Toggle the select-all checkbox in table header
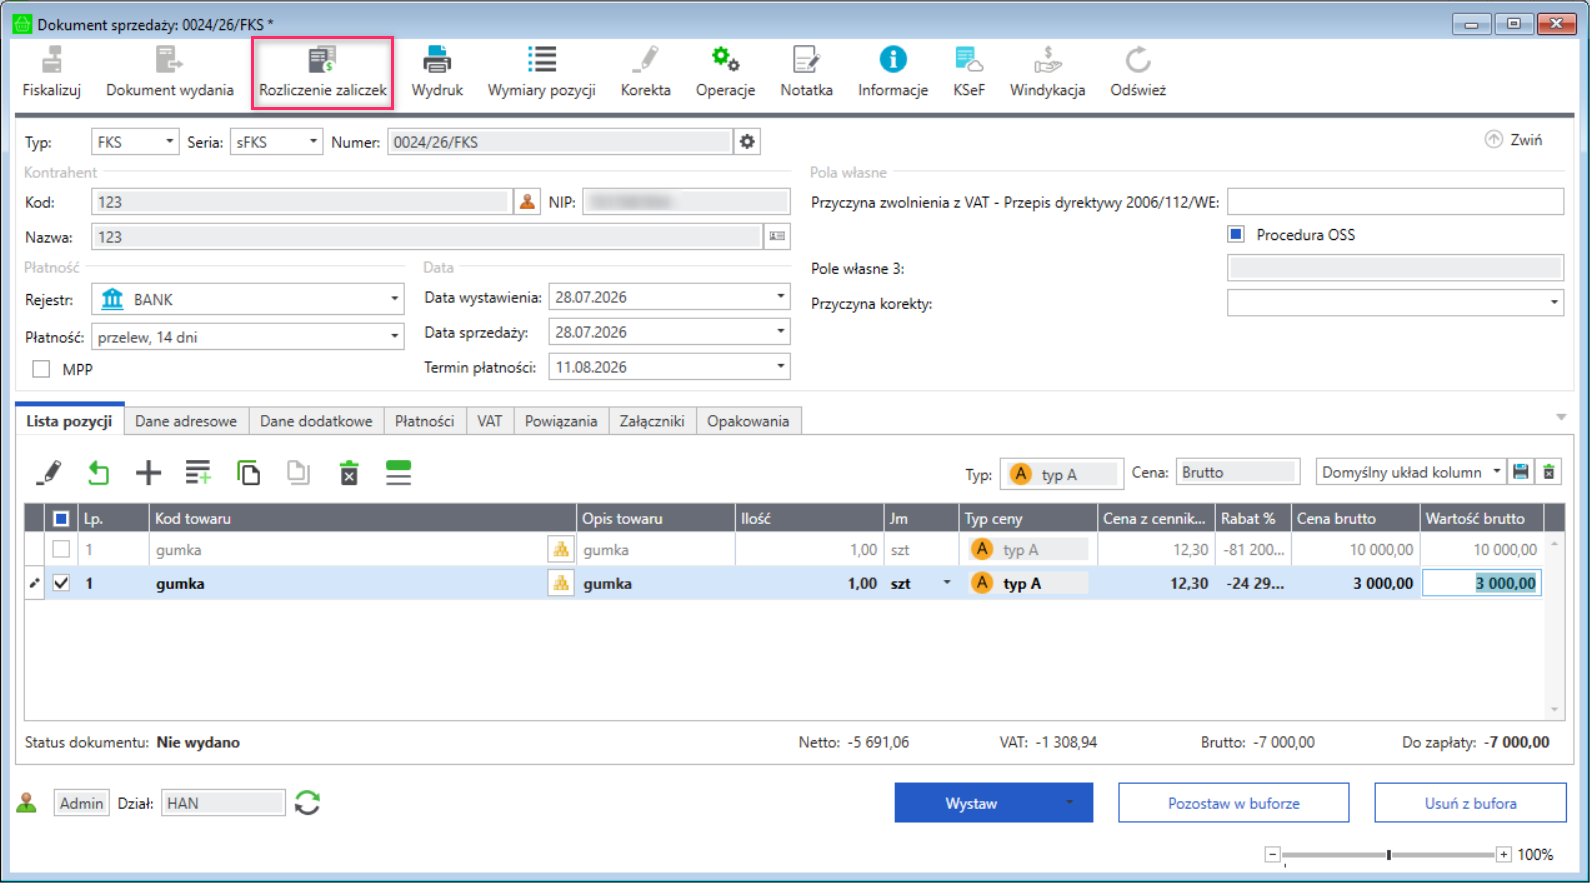Screen dimensions: 1590x883 (61, 518)
